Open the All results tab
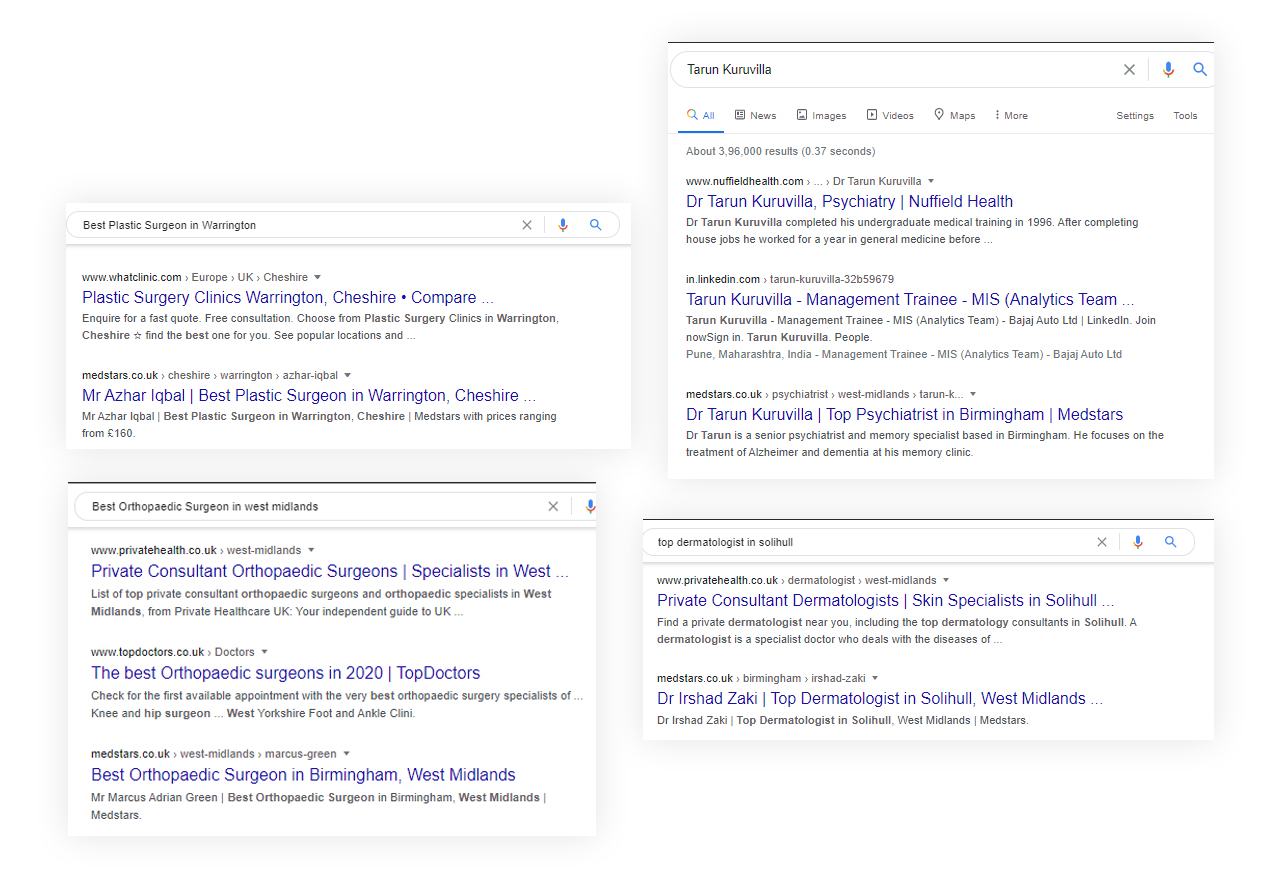Viewport: 1280px width, 896px height. coord(701,116)
